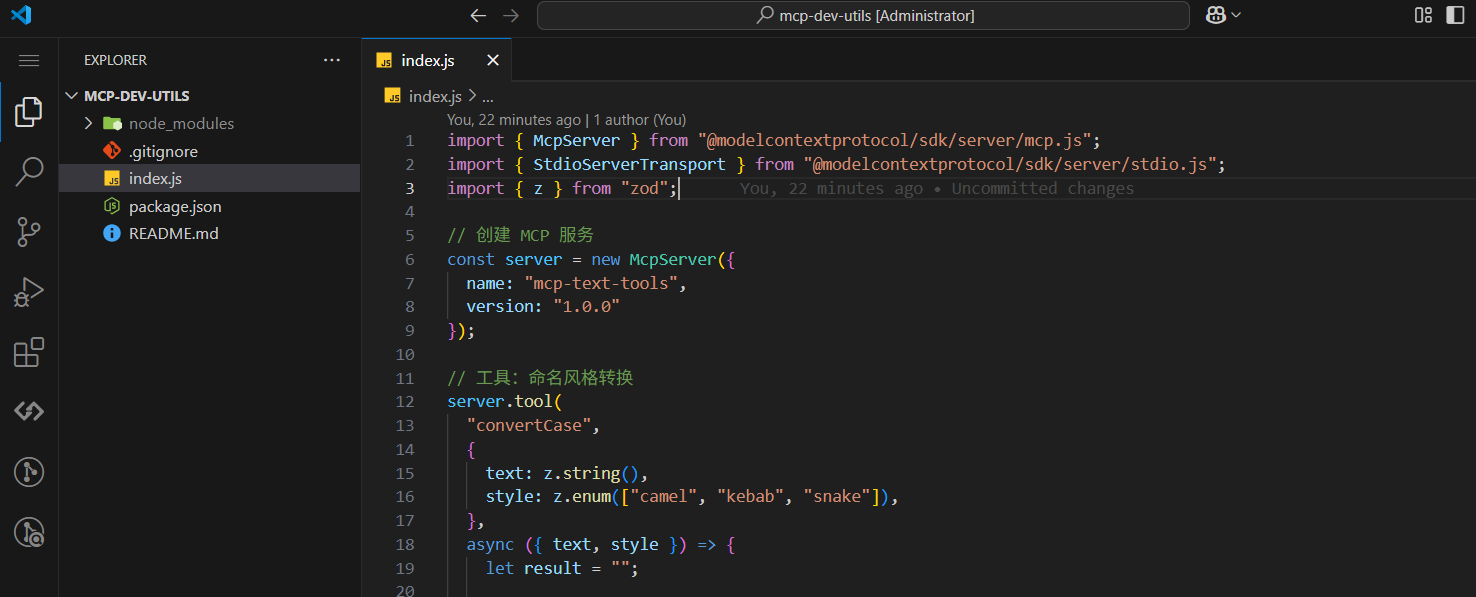Image resolution: width=1476 pixels, height=597 pixels.
Task: Open the hamburger application menu
Action: [x=29, y=61]
